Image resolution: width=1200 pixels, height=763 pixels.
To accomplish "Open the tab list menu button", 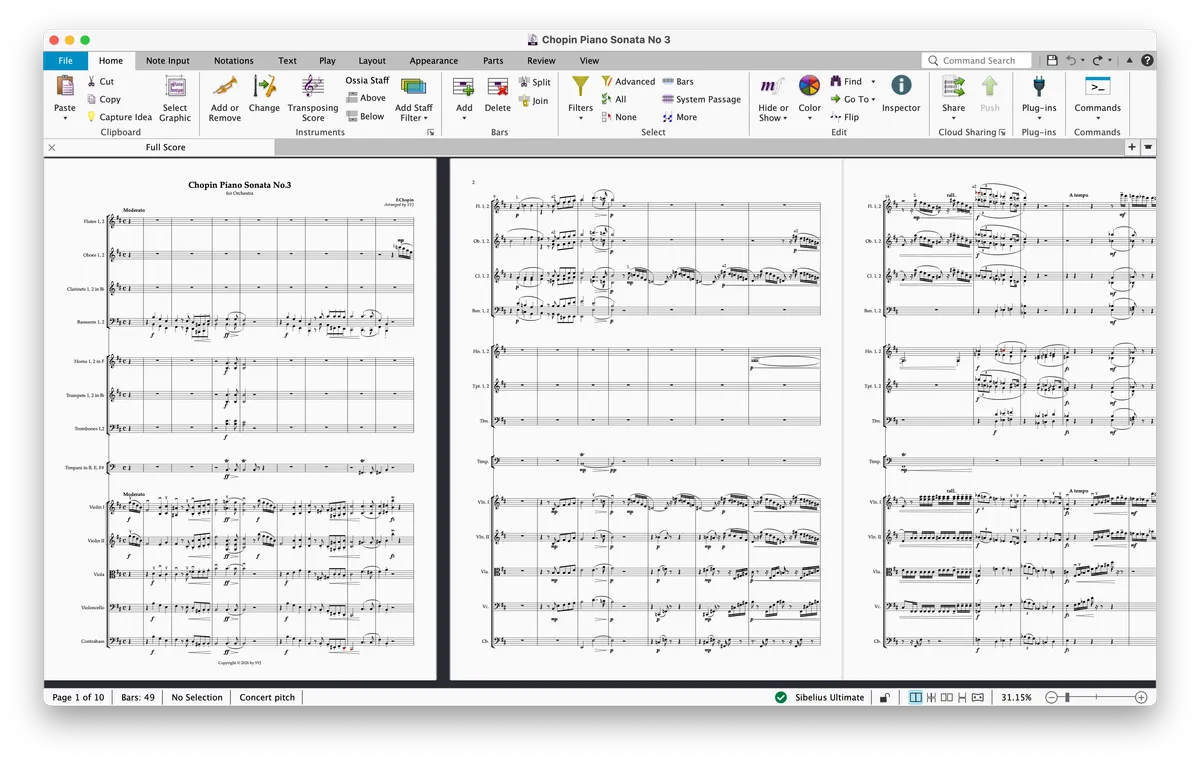I will point(1148,147).
